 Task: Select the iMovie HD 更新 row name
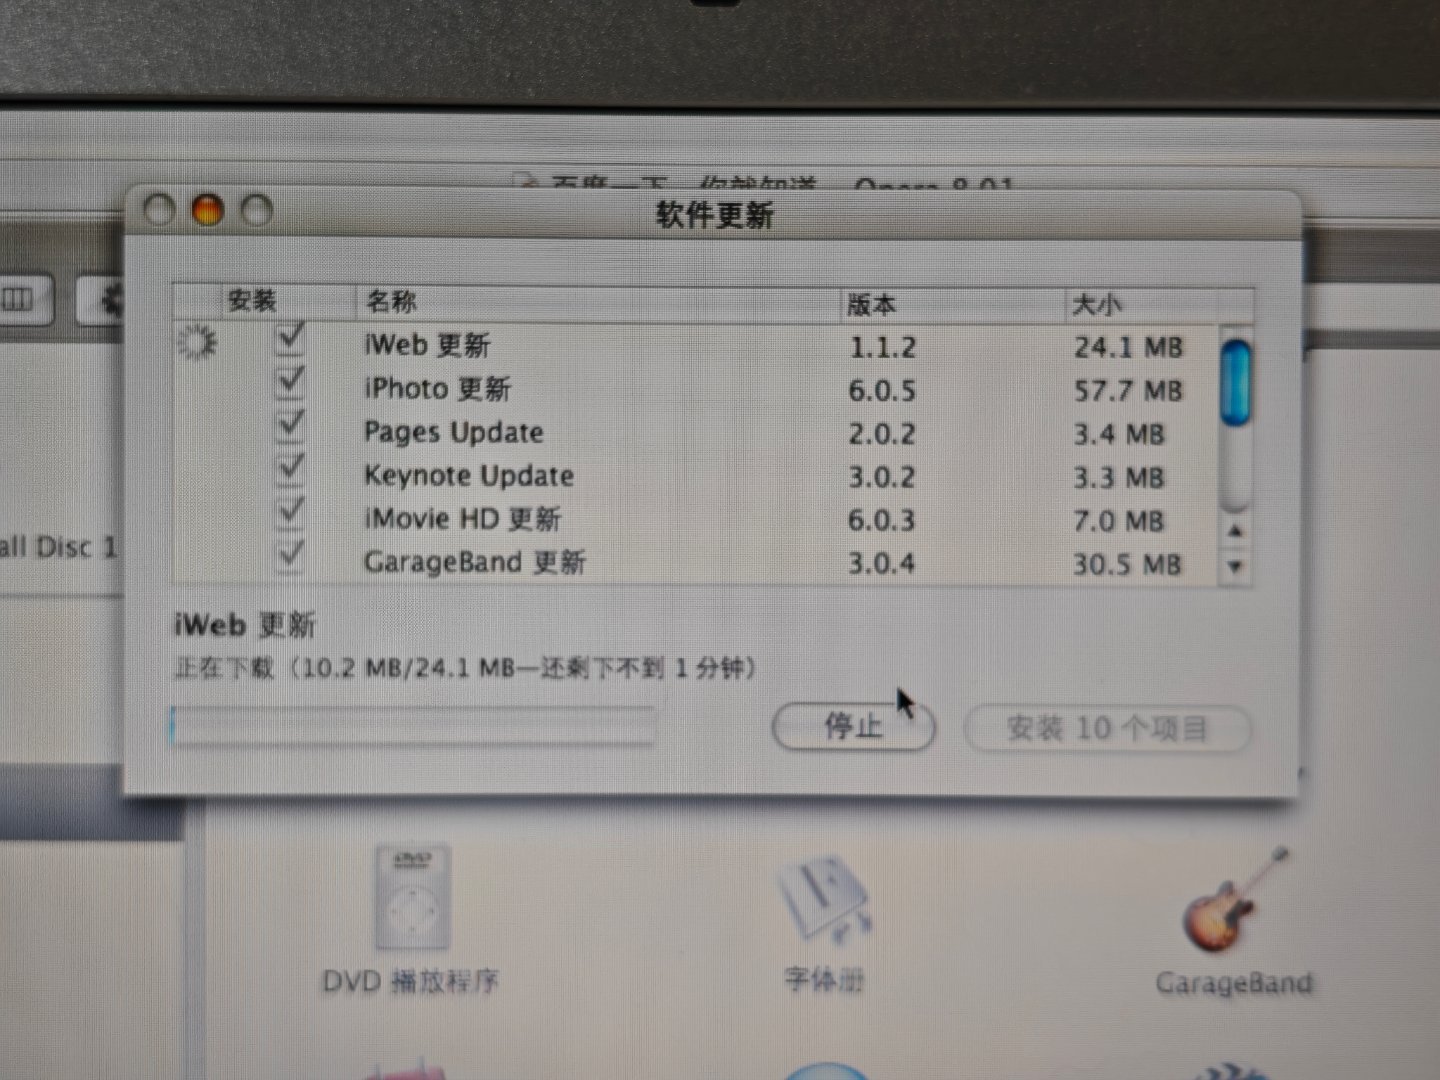[x=462, y=518]
